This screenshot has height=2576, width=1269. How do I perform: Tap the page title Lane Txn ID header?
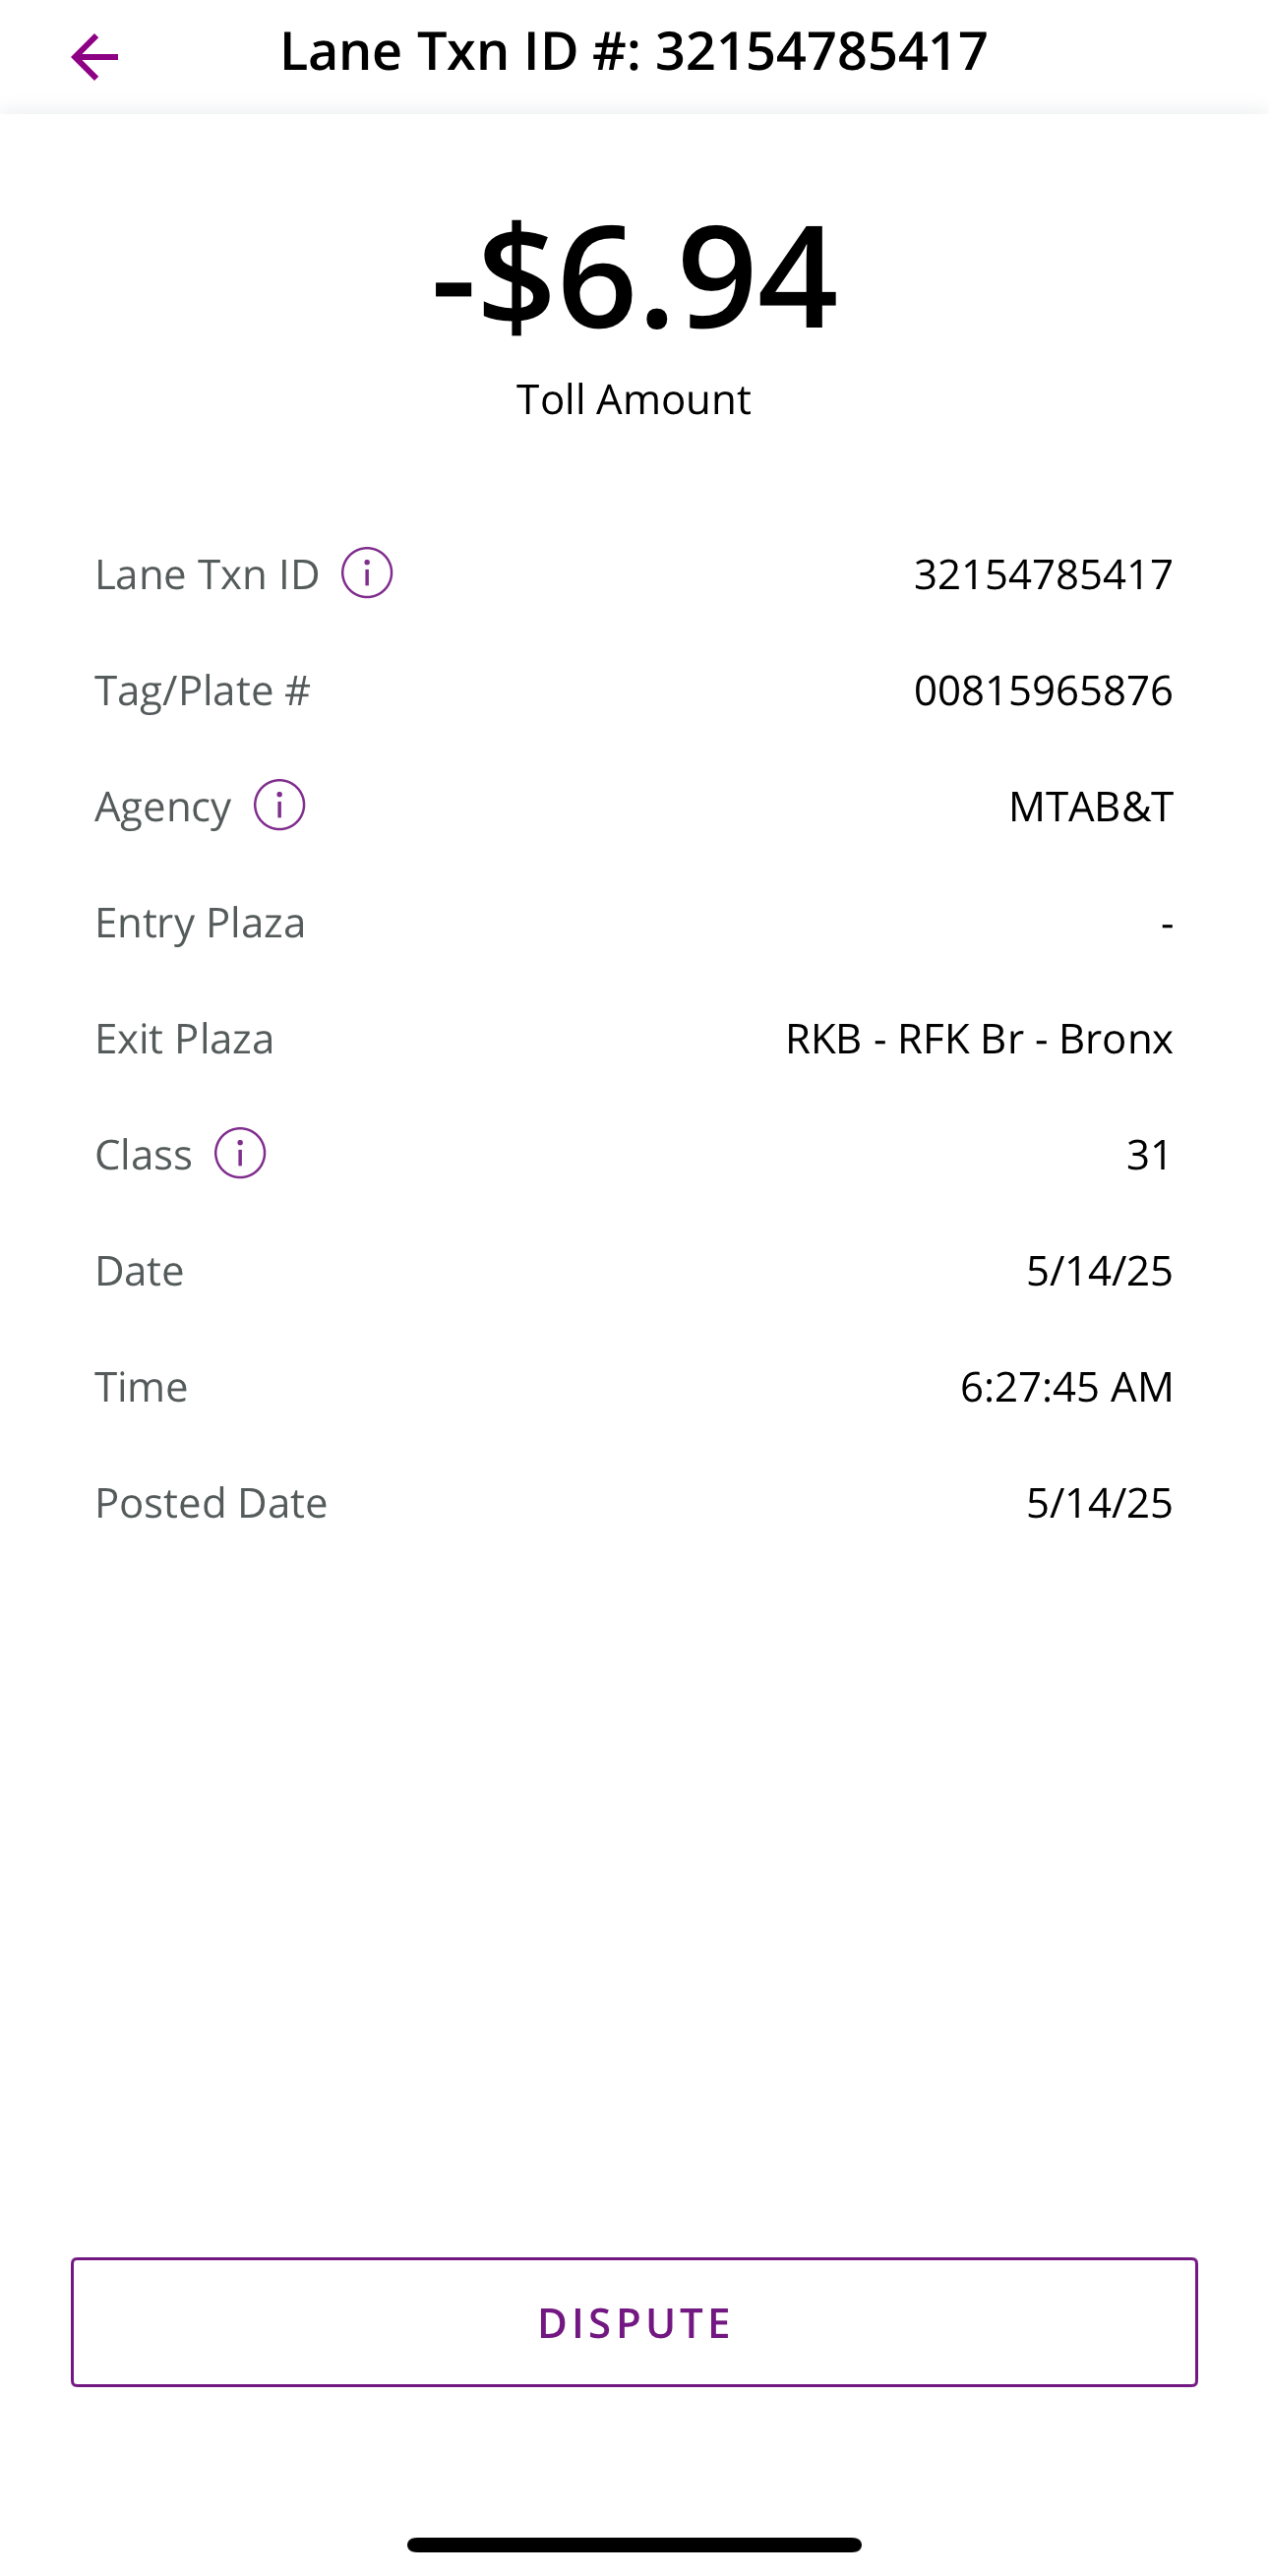click(x=634, y=51)
